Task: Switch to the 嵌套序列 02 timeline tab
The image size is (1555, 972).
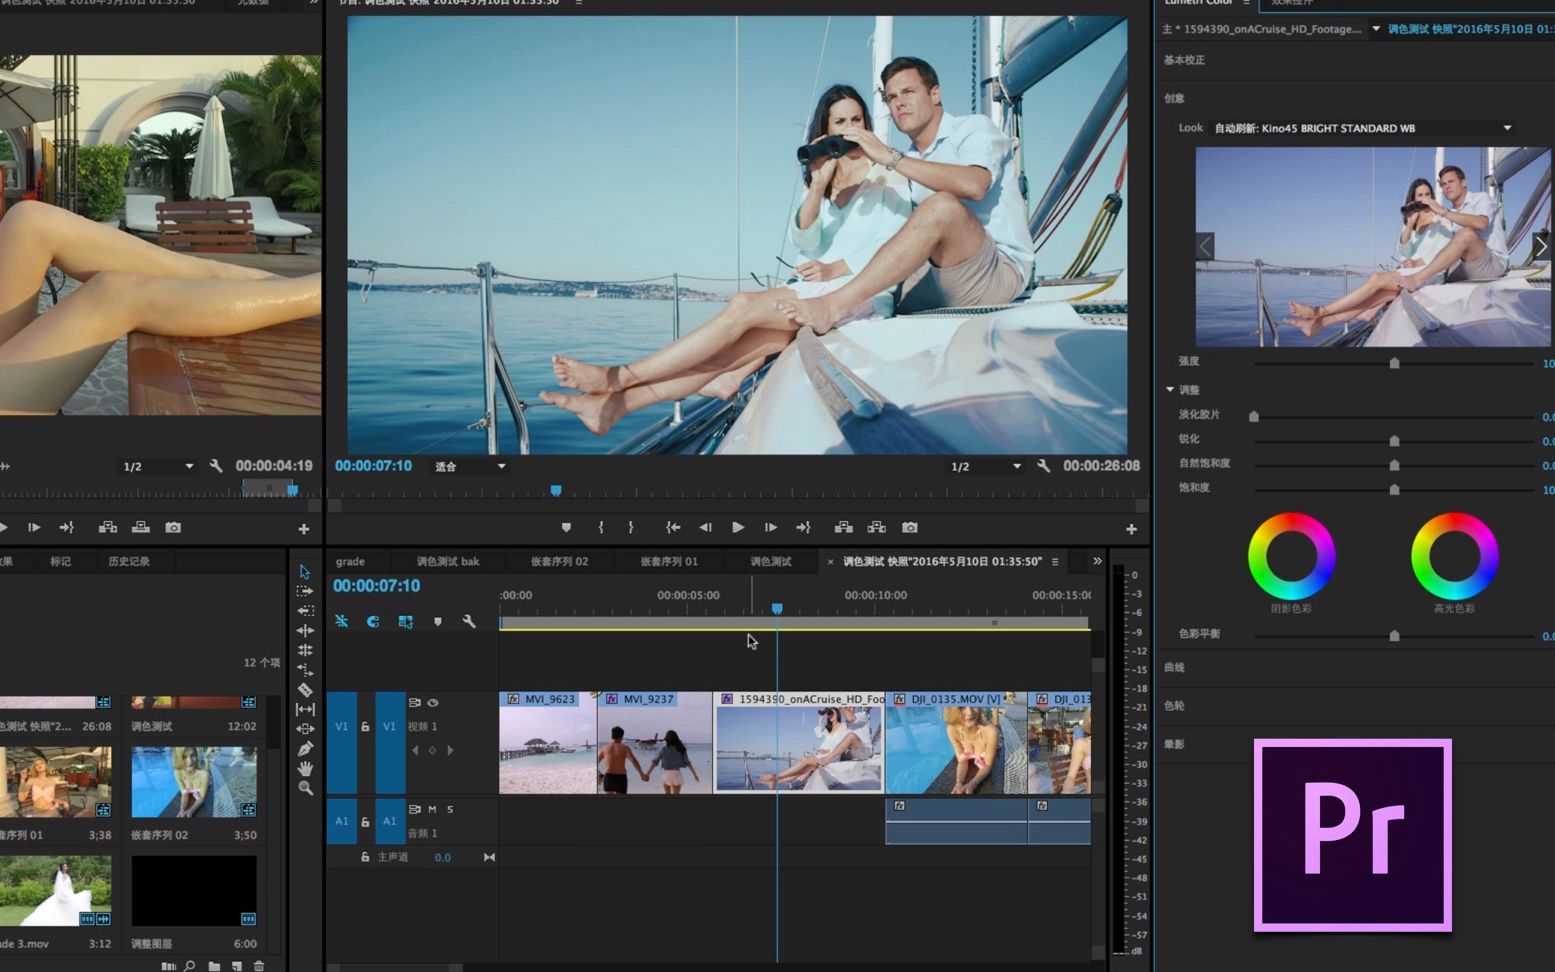Action: 559,562
